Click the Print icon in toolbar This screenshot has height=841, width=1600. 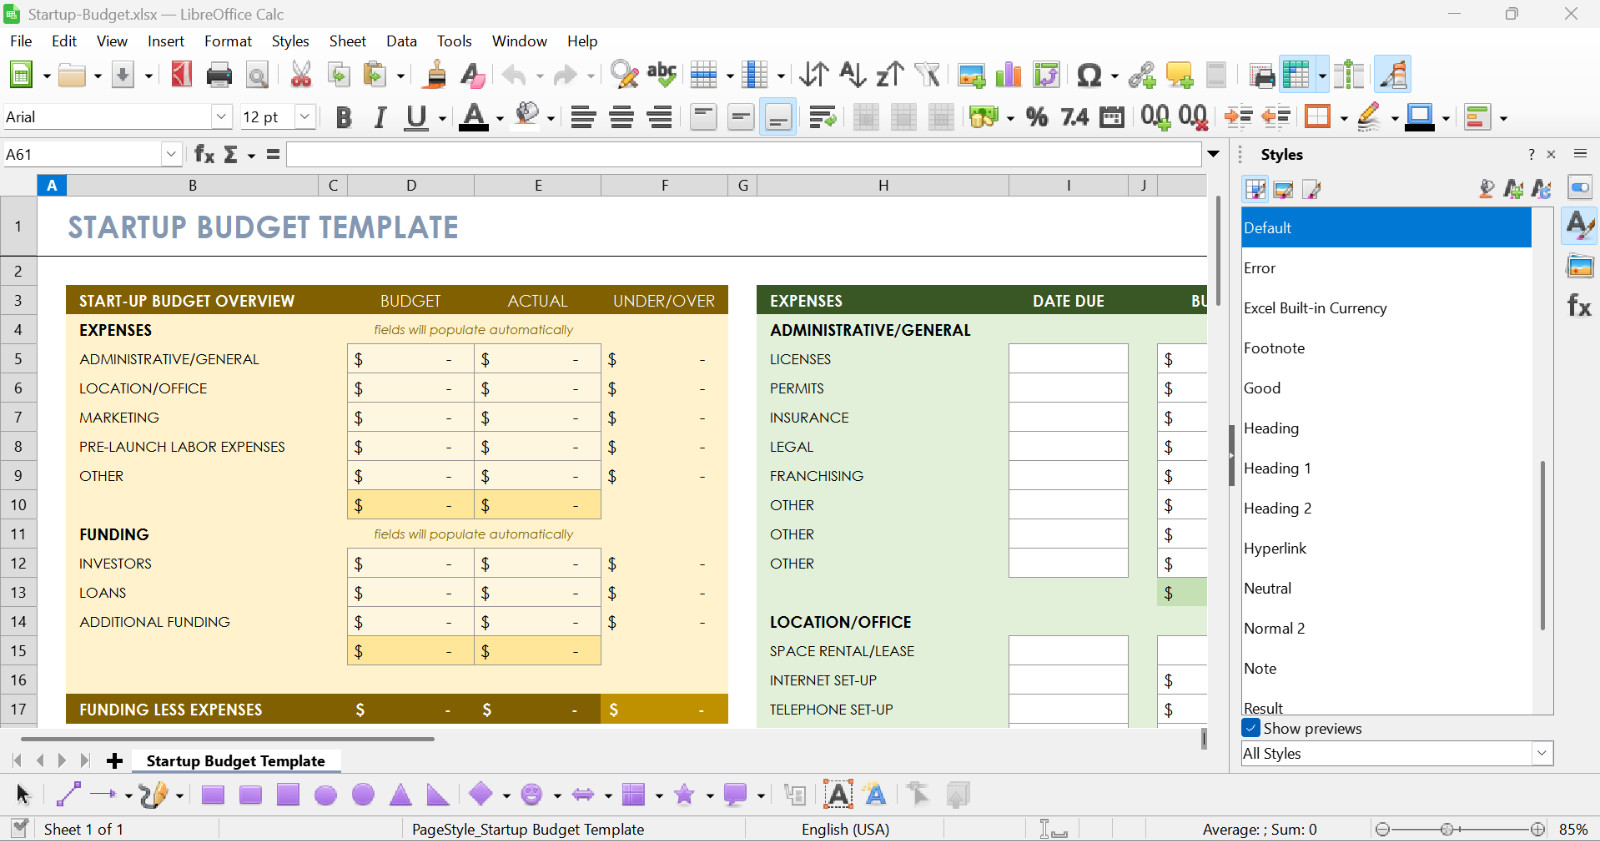[219, 75]
